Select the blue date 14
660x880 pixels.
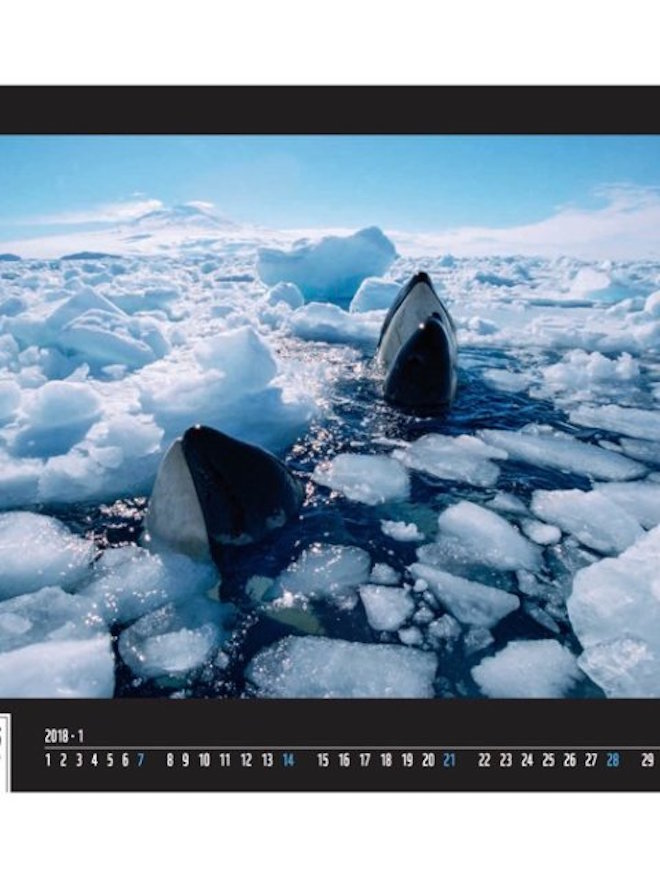point(288,760)
